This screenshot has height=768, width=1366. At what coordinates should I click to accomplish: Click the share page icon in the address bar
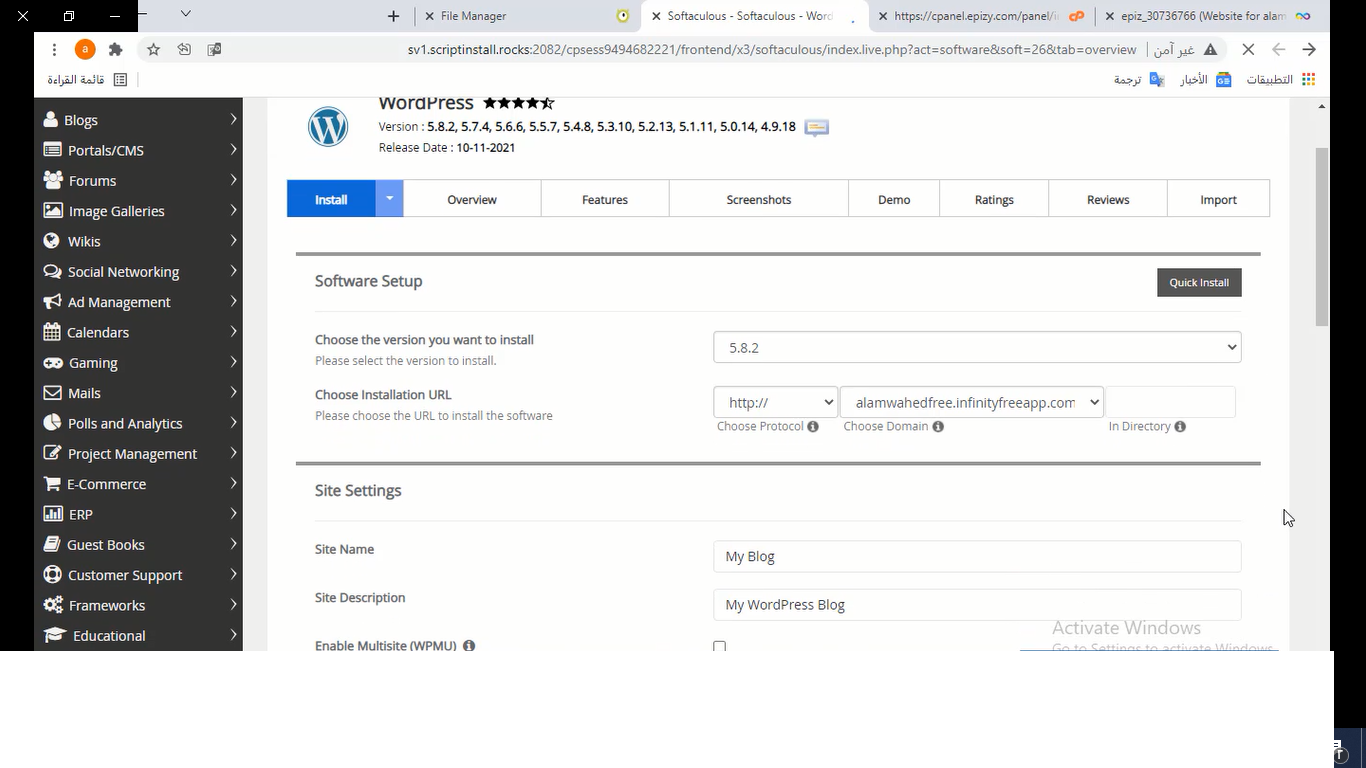(x=184, y=49)
